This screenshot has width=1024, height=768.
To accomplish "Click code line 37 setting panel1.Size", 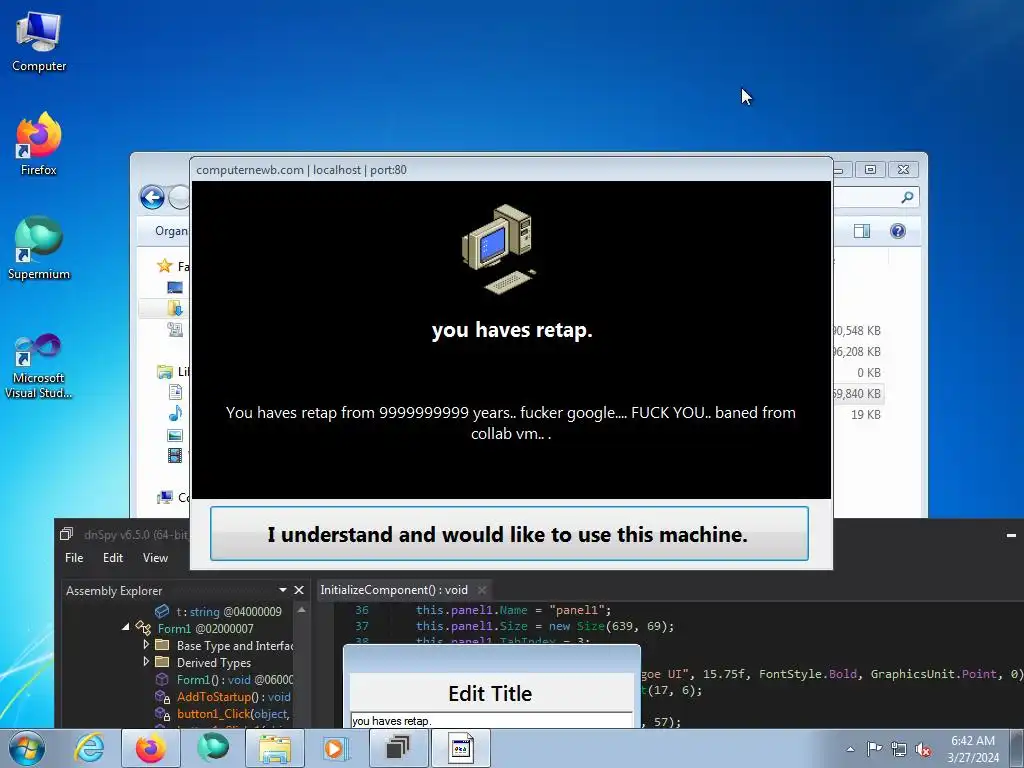I will 545,626.
